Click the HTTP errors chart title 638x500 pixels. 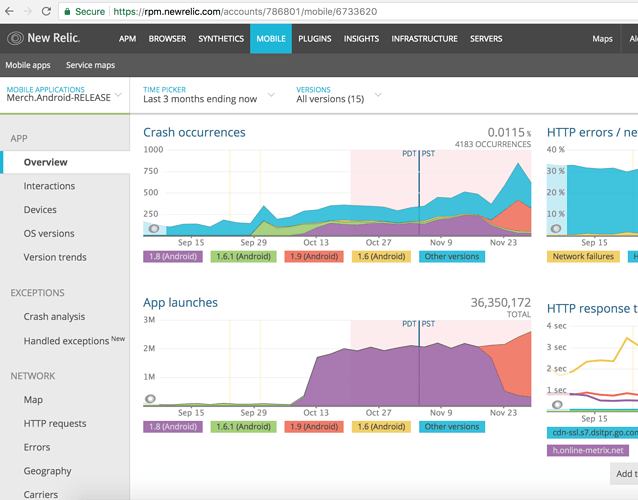[x=592, y=133]
